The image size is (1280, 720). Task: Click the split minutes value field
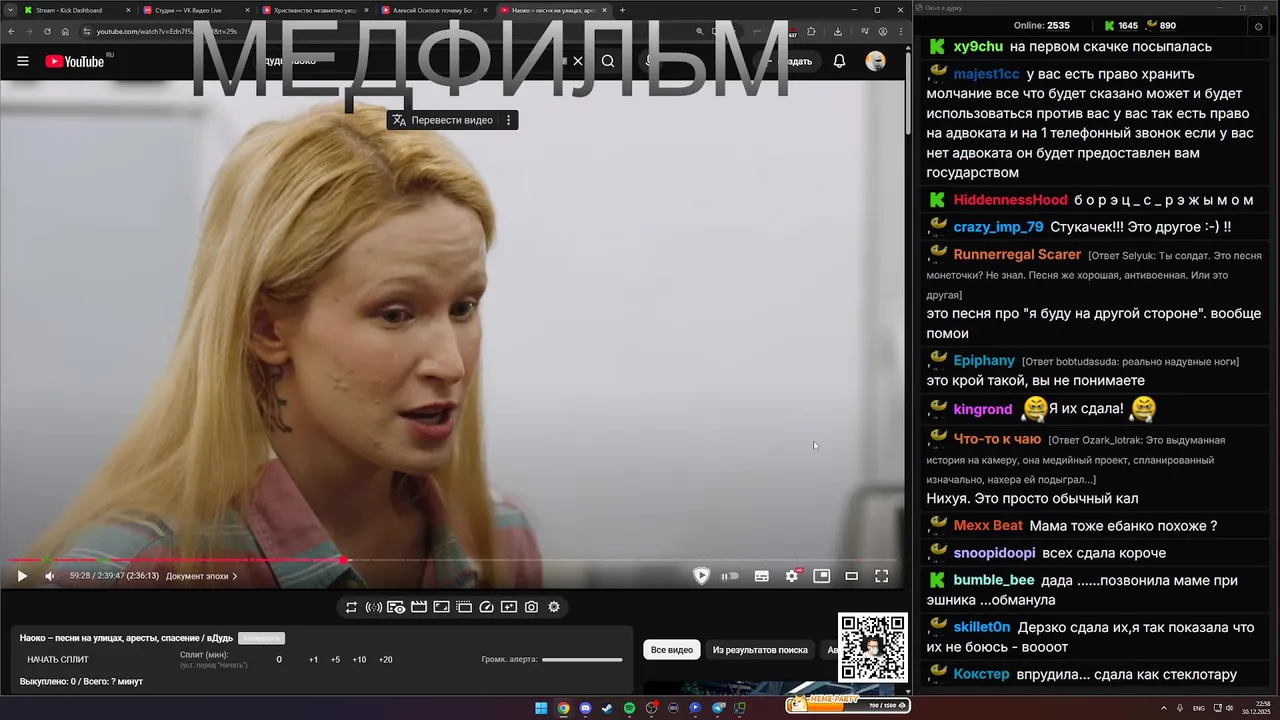279,660
